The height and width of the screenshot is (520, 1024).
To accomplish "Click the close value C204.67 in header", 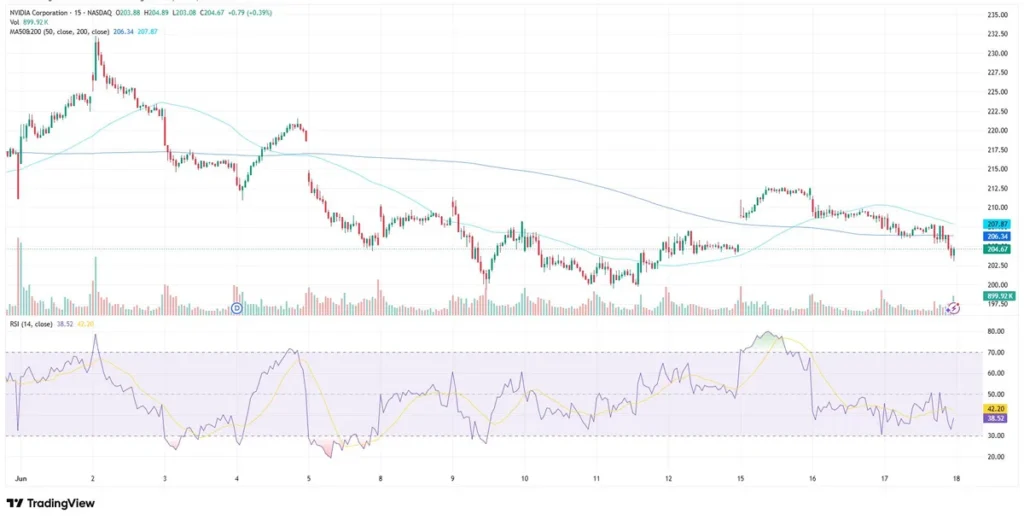I will click(x=212, y=13).
